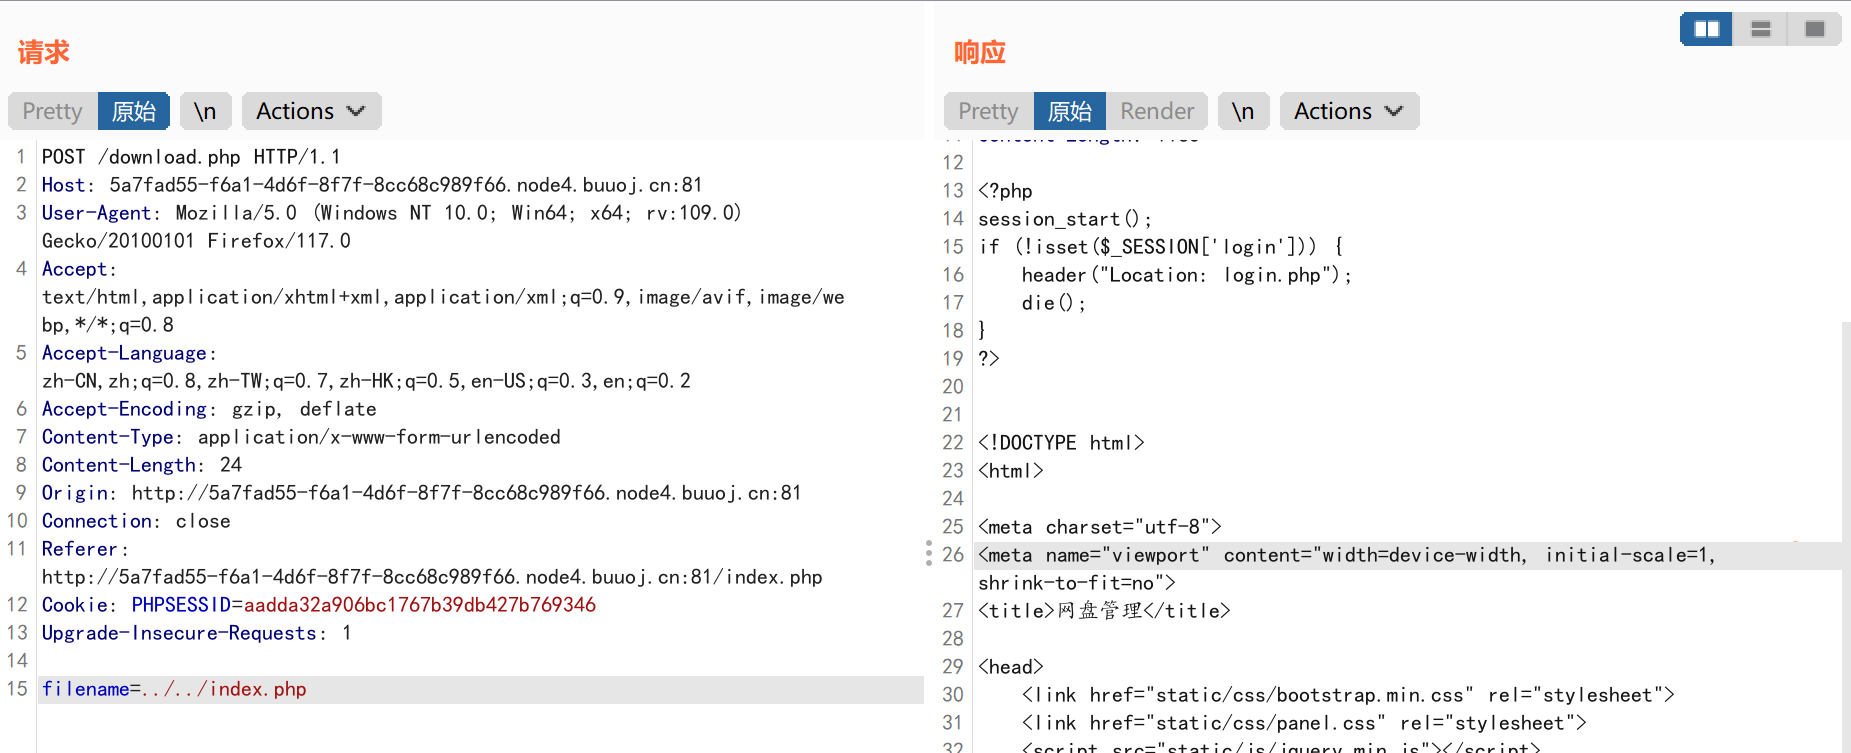Click the Content-Length: 24 header
Viewport: 1851px width, 753px height.
(142, 465)
